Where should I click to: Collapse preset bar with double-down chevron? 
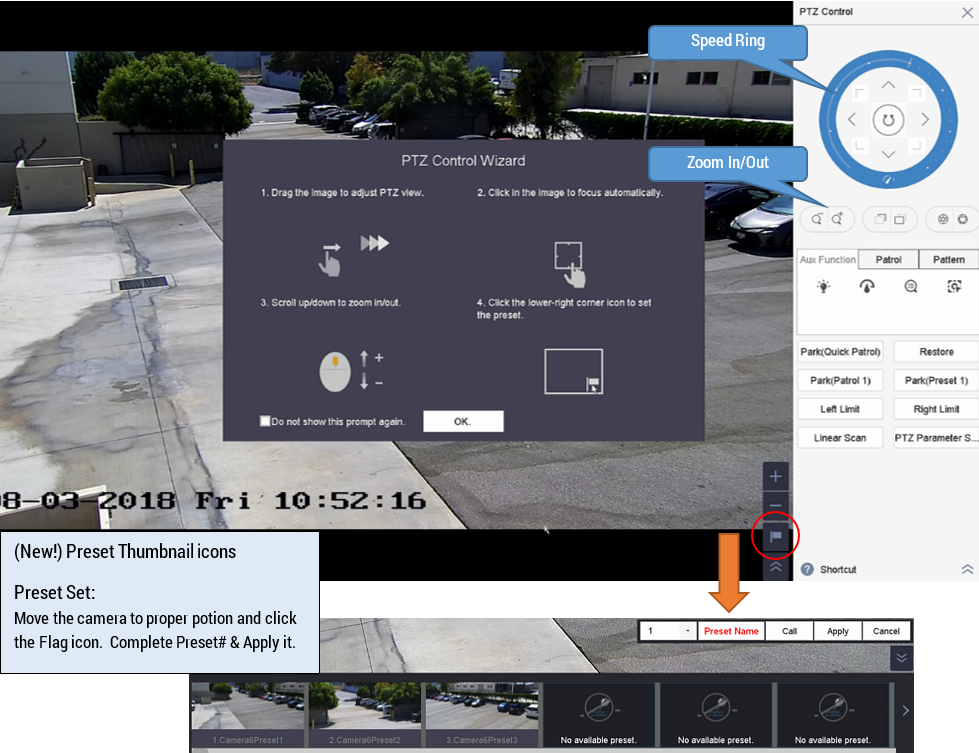pyautogui.click(x=900, y=658)
